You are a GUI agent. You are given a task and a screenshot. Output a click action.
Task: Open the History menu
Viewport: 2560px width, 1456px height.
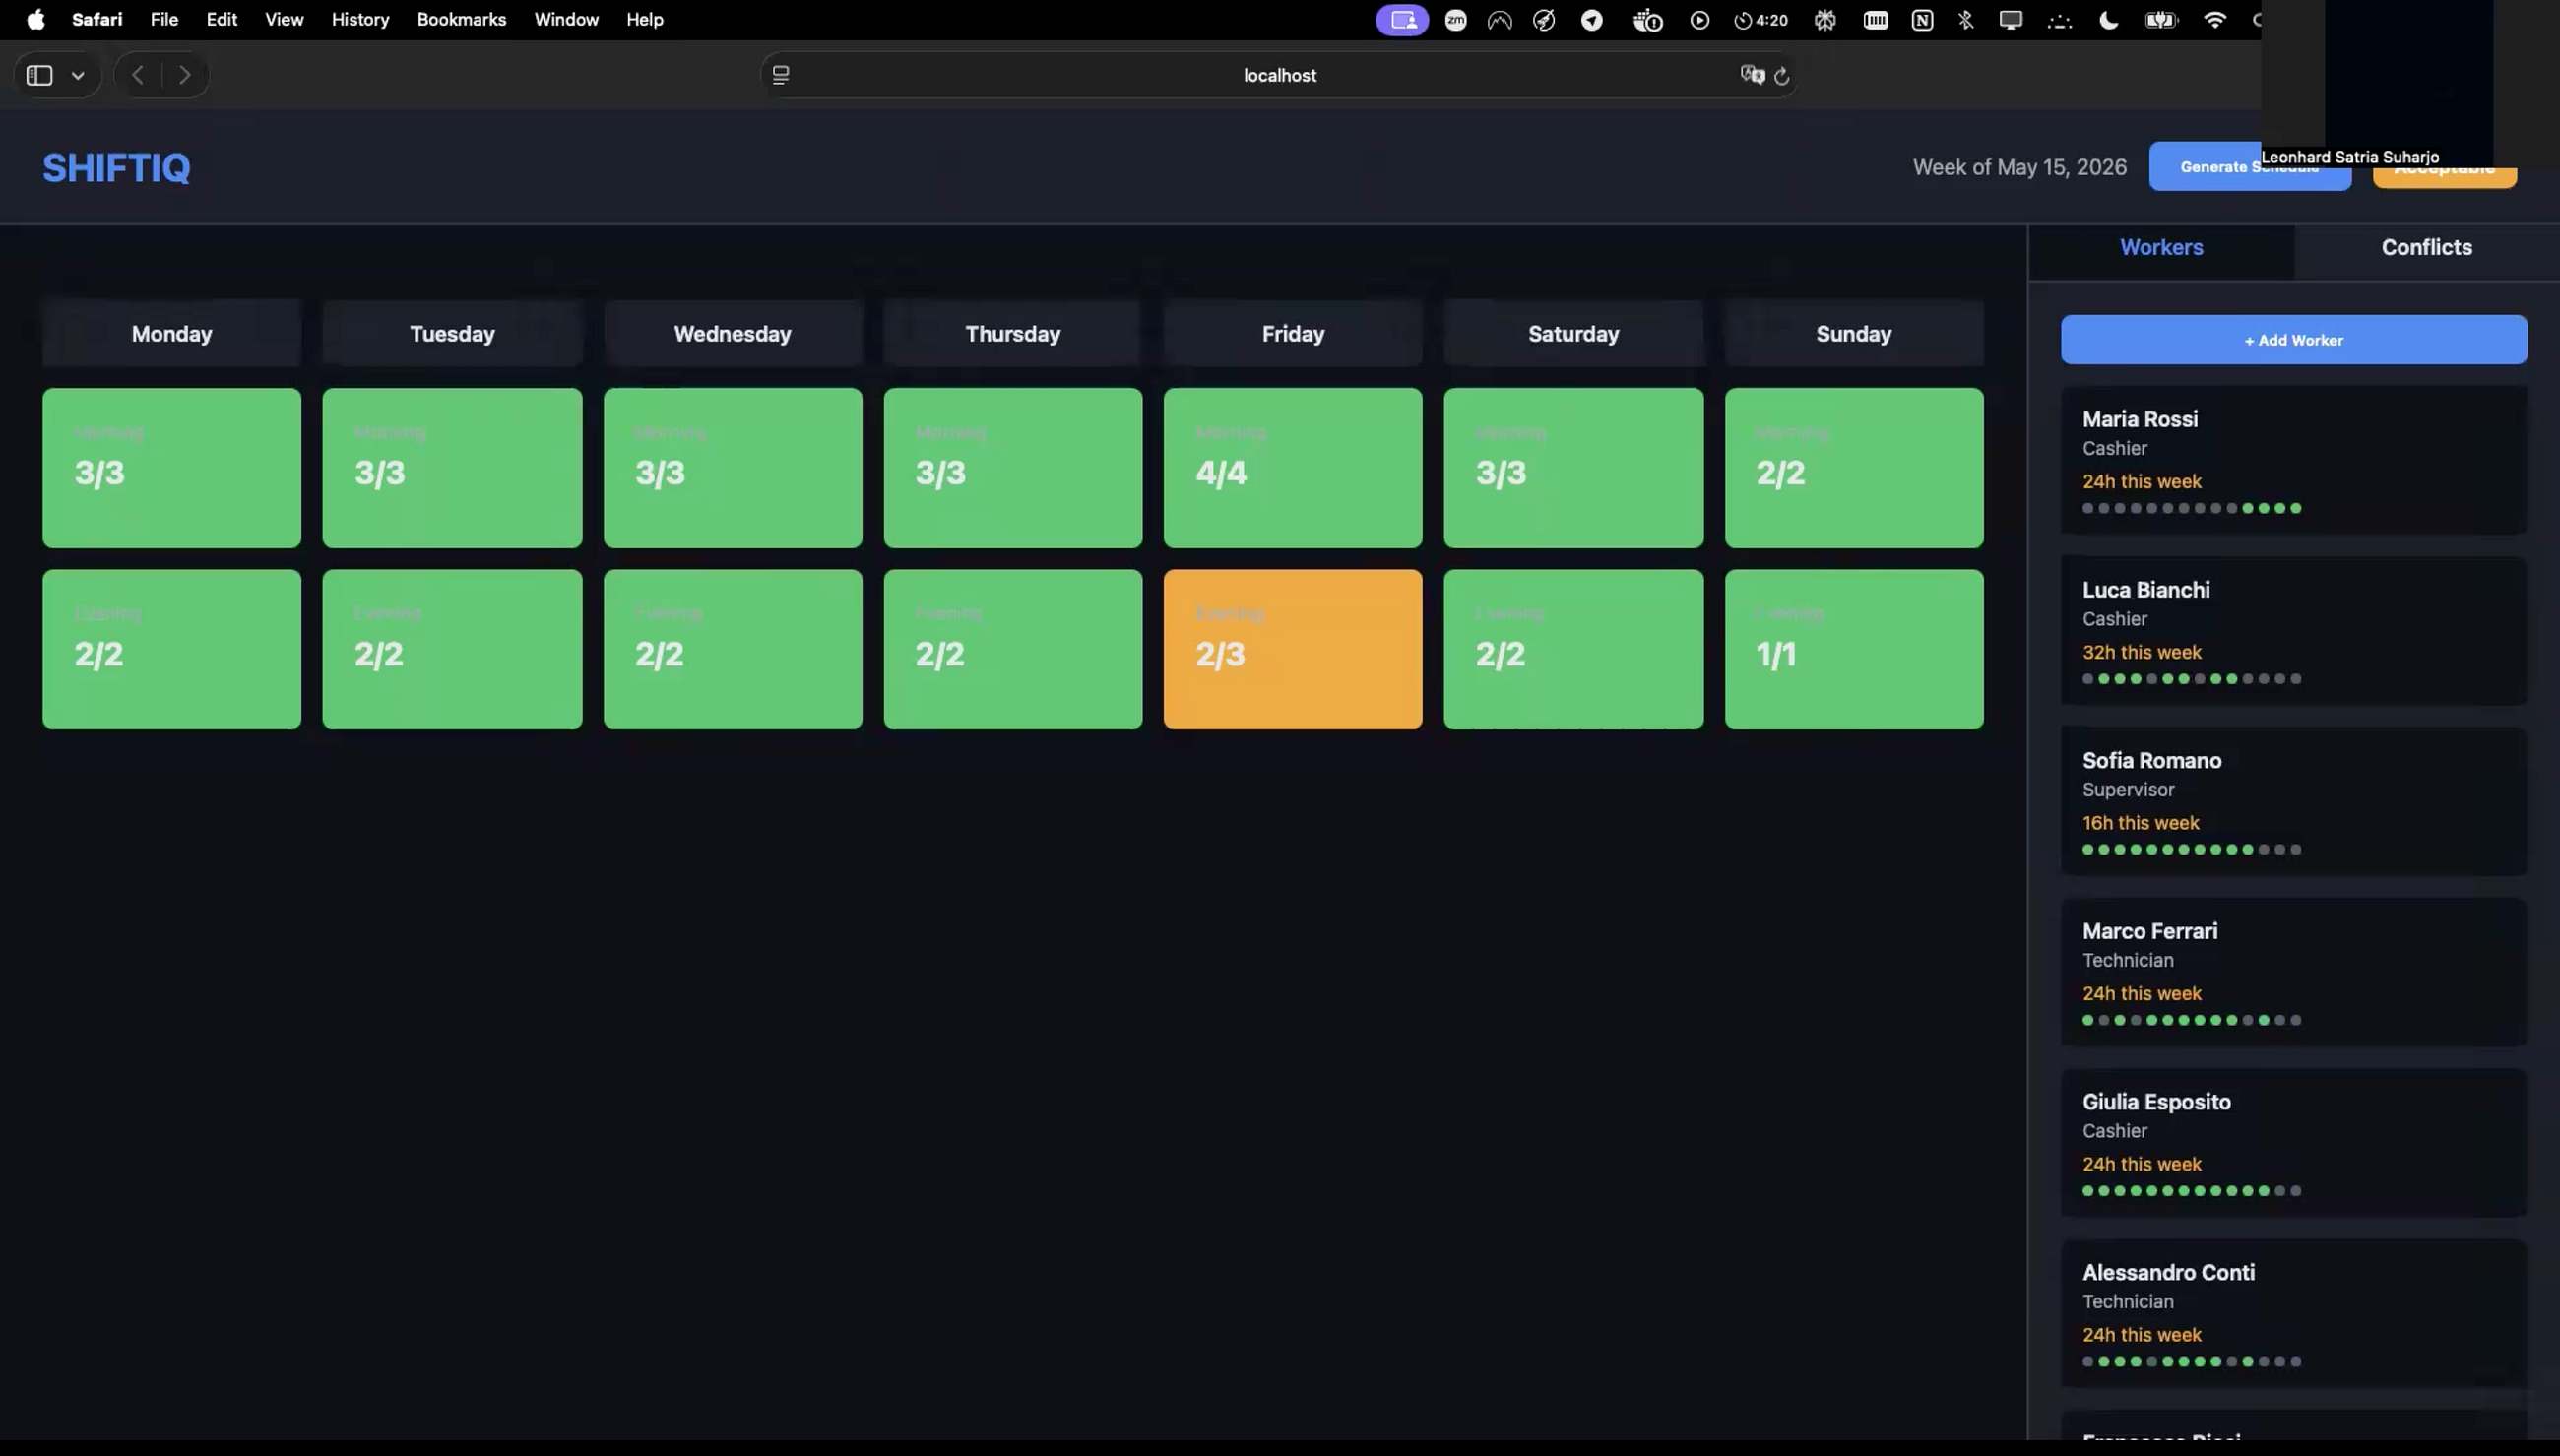(360, 19)
